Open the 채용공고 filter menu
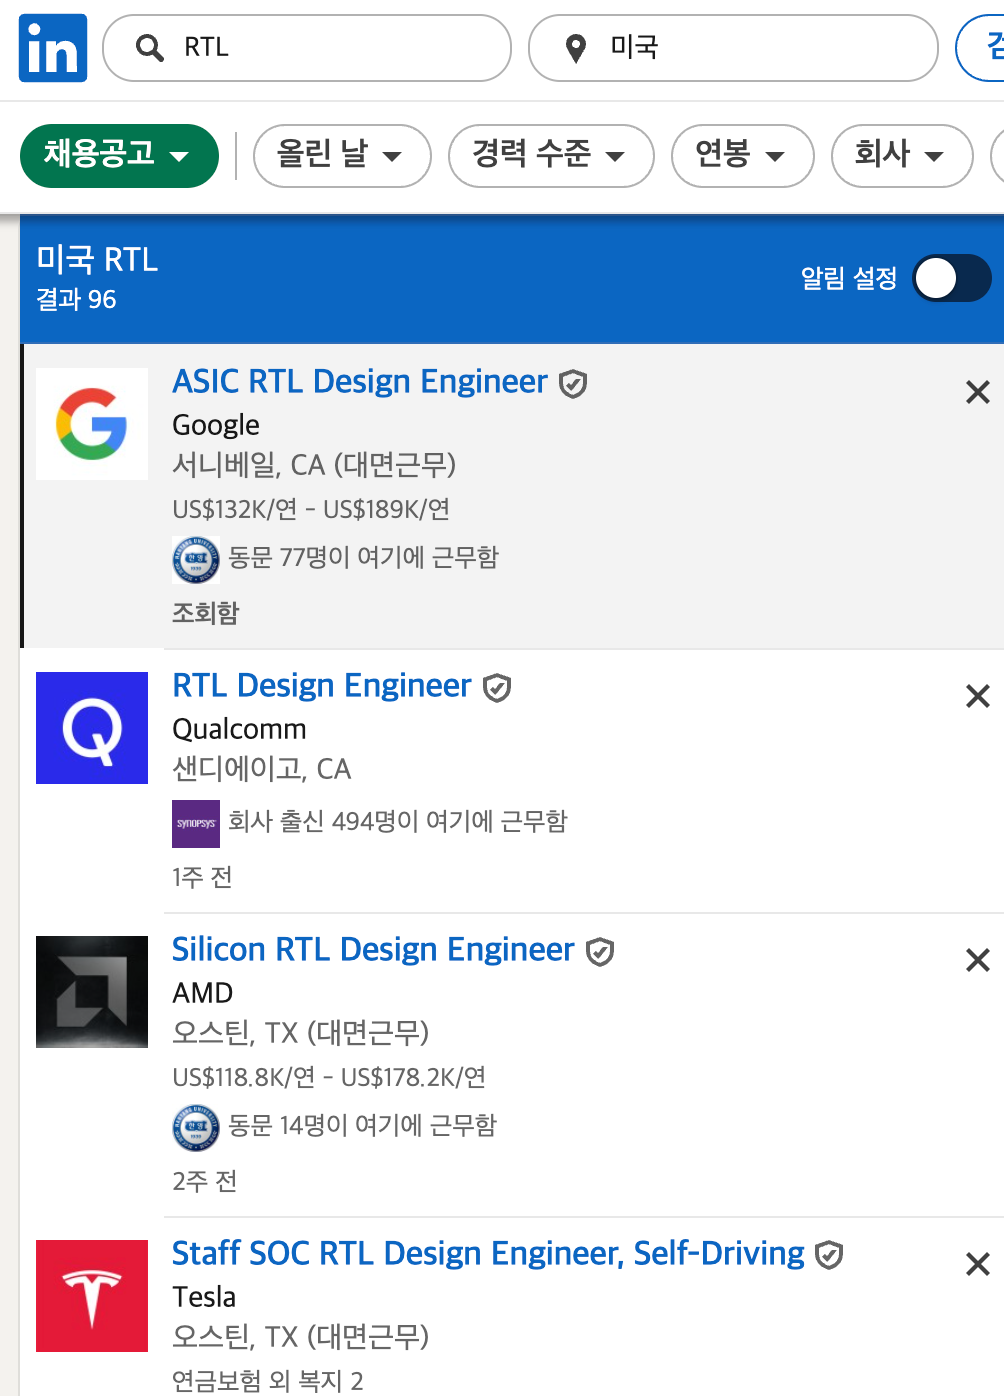 [118, 156]
